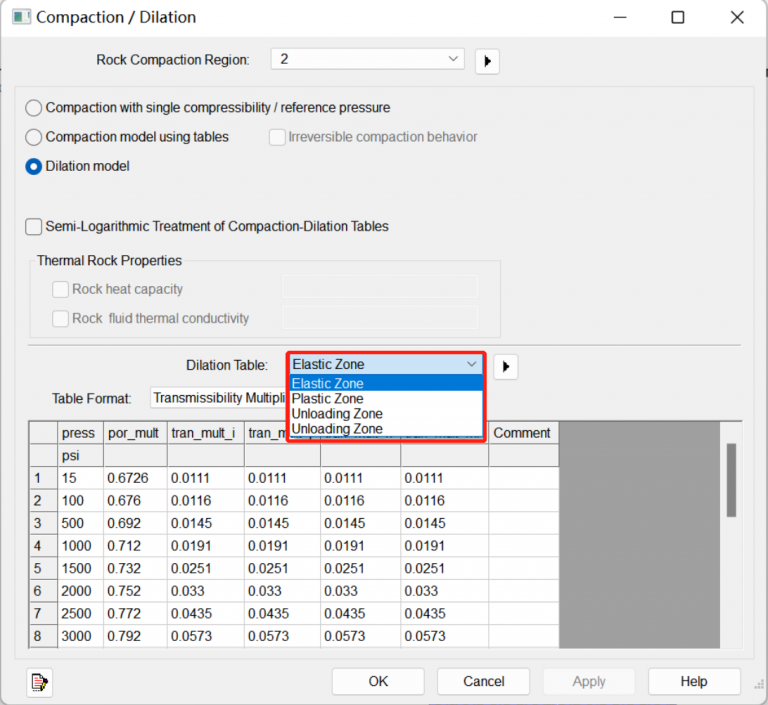Click the notes icon at bottom left
Screen dimensions: 768x705
(x=39, y=682)
